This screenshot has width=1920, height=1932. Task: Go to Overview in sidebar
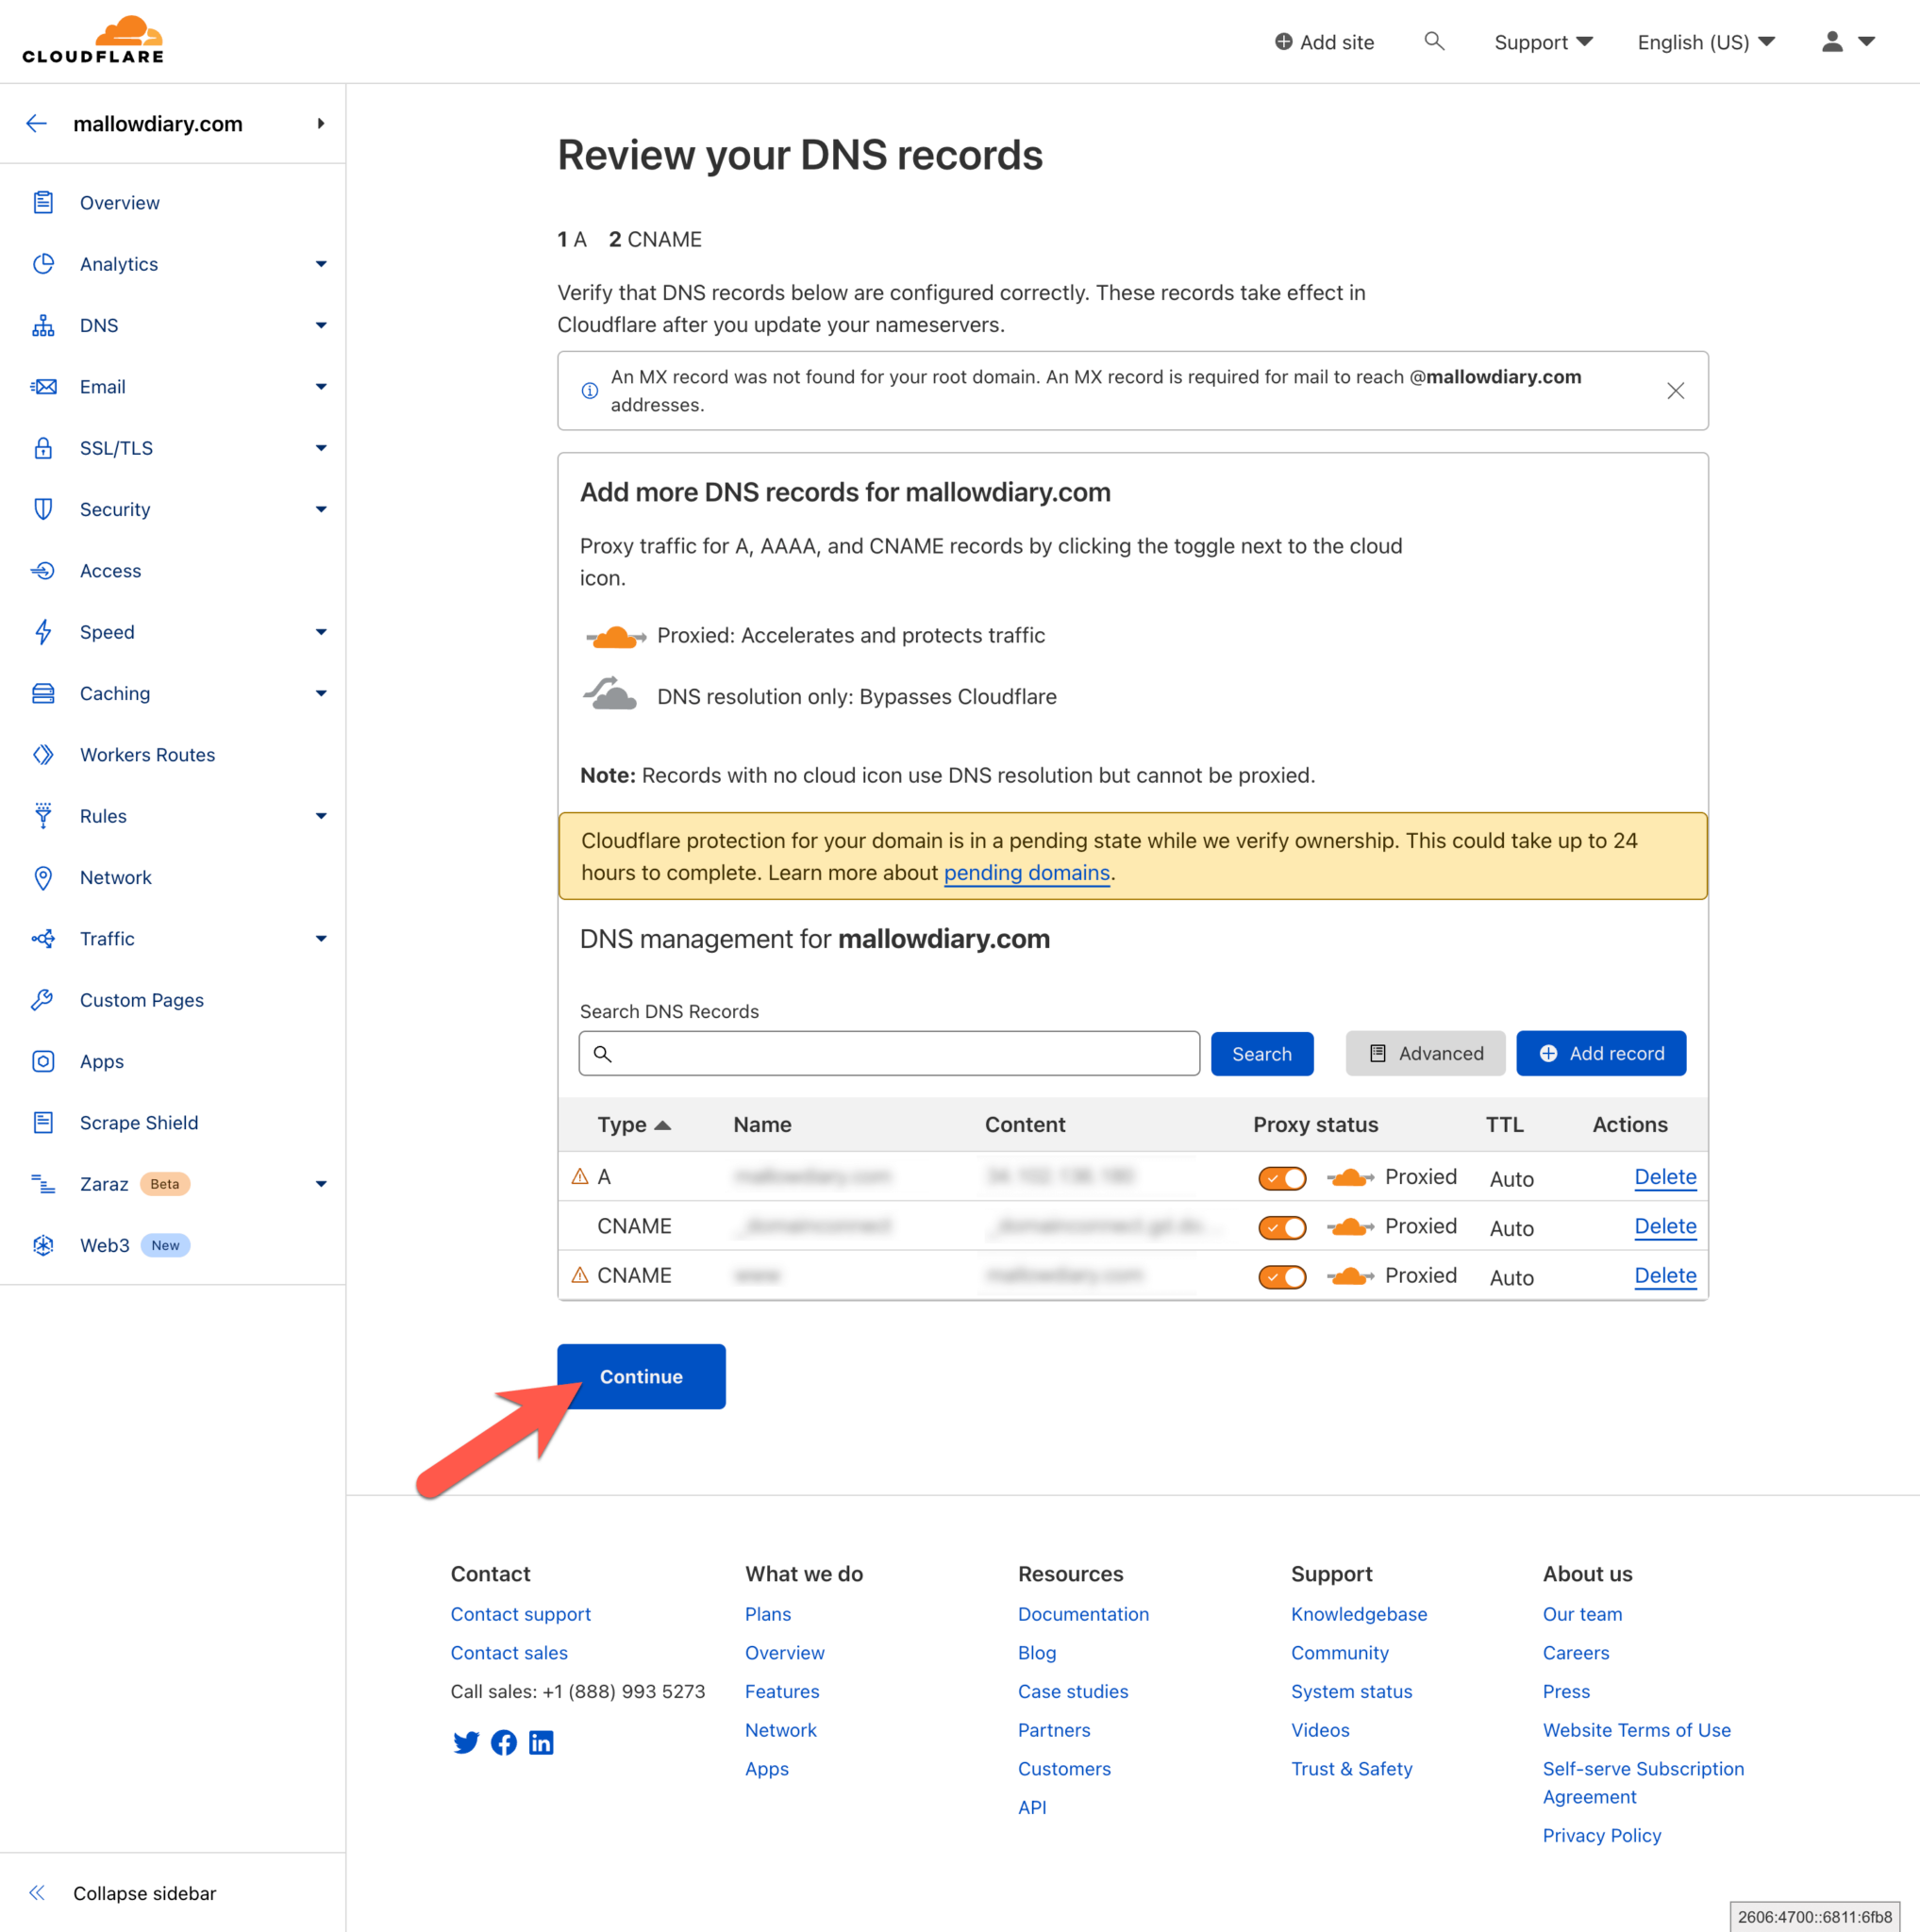[x=119, y=203]
